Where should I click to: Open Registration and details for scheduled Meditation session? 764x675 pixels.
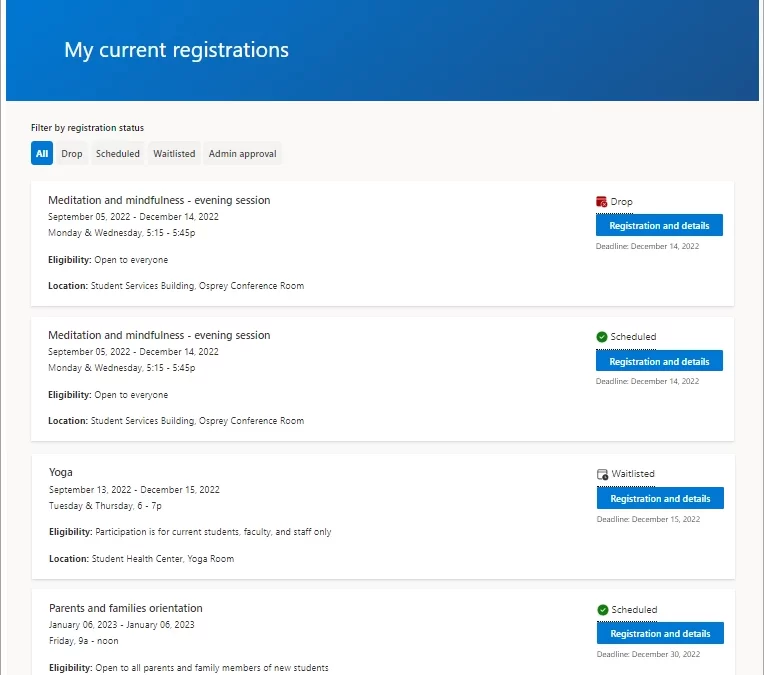(x=659, y=361)
